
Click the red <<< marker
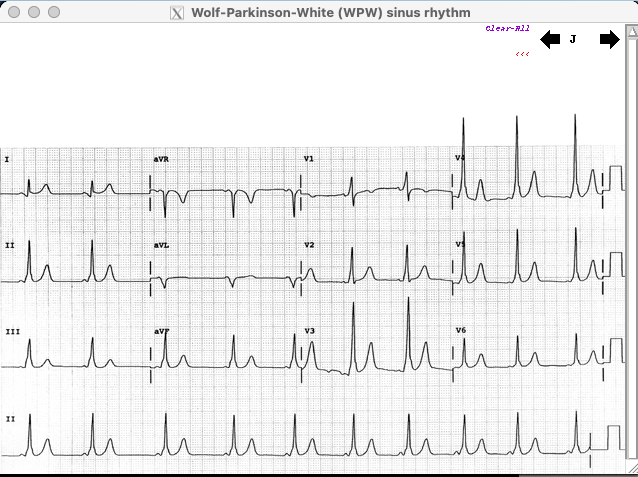pos(522,54)
